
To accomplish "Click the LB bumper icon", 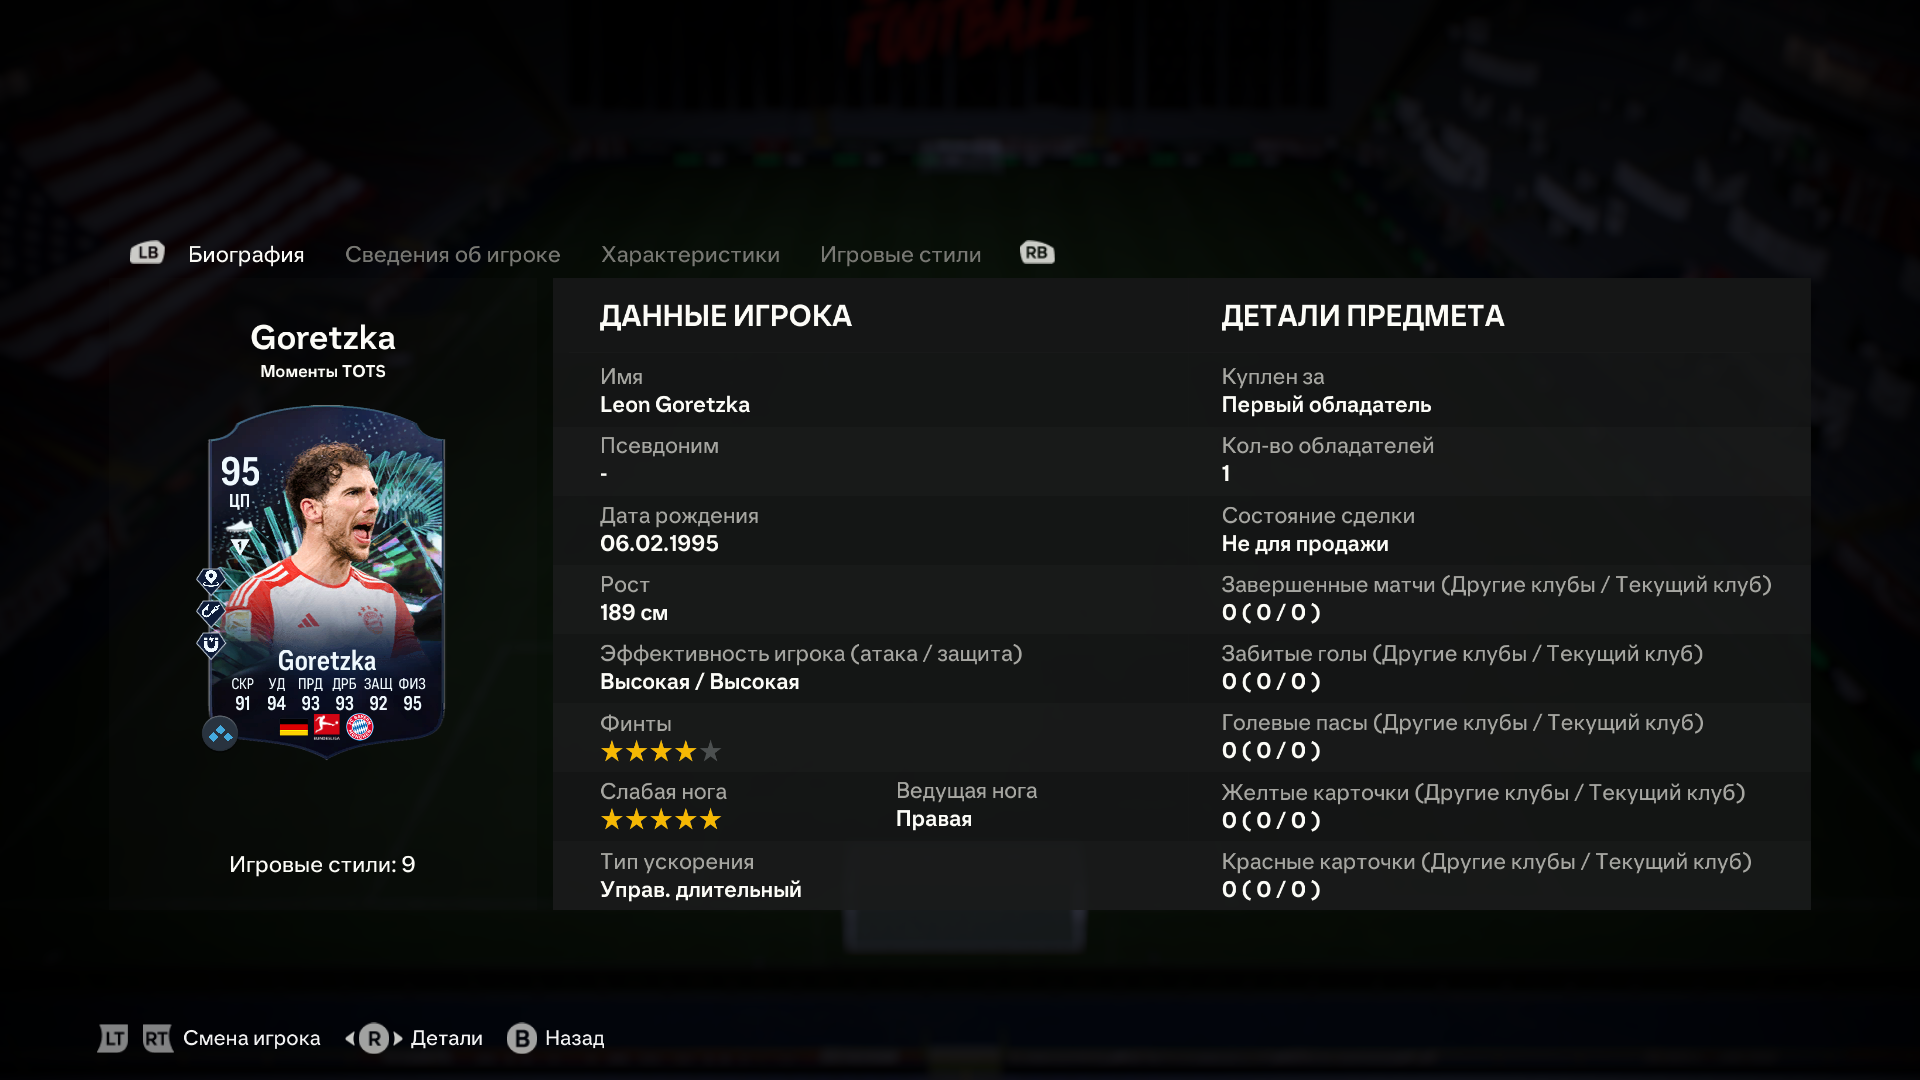I will pos(147,253).
